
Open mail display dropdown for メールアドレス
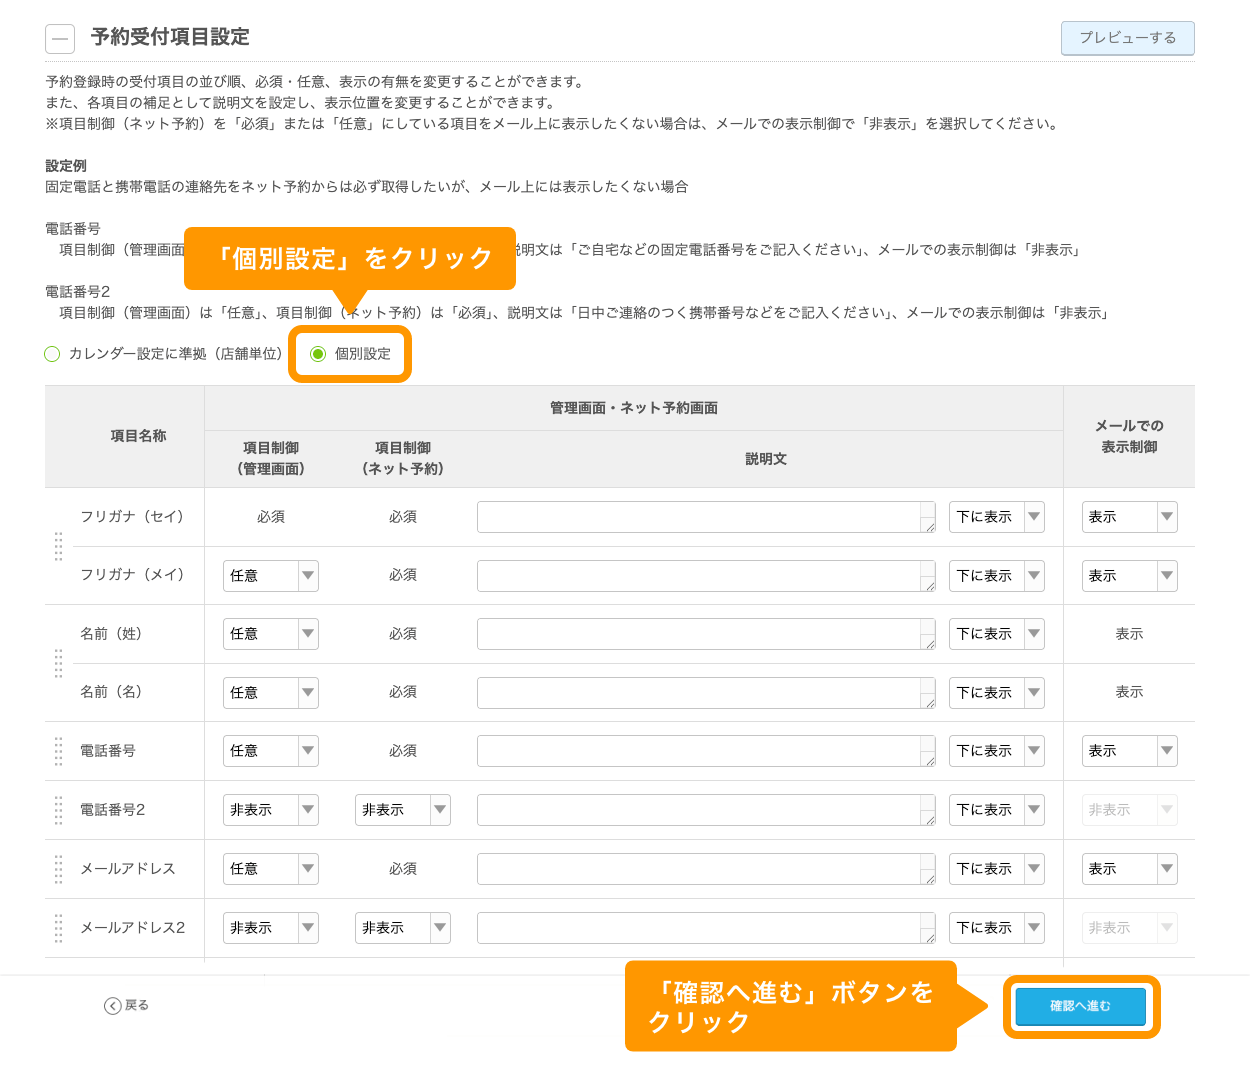tap(1130, 869)
